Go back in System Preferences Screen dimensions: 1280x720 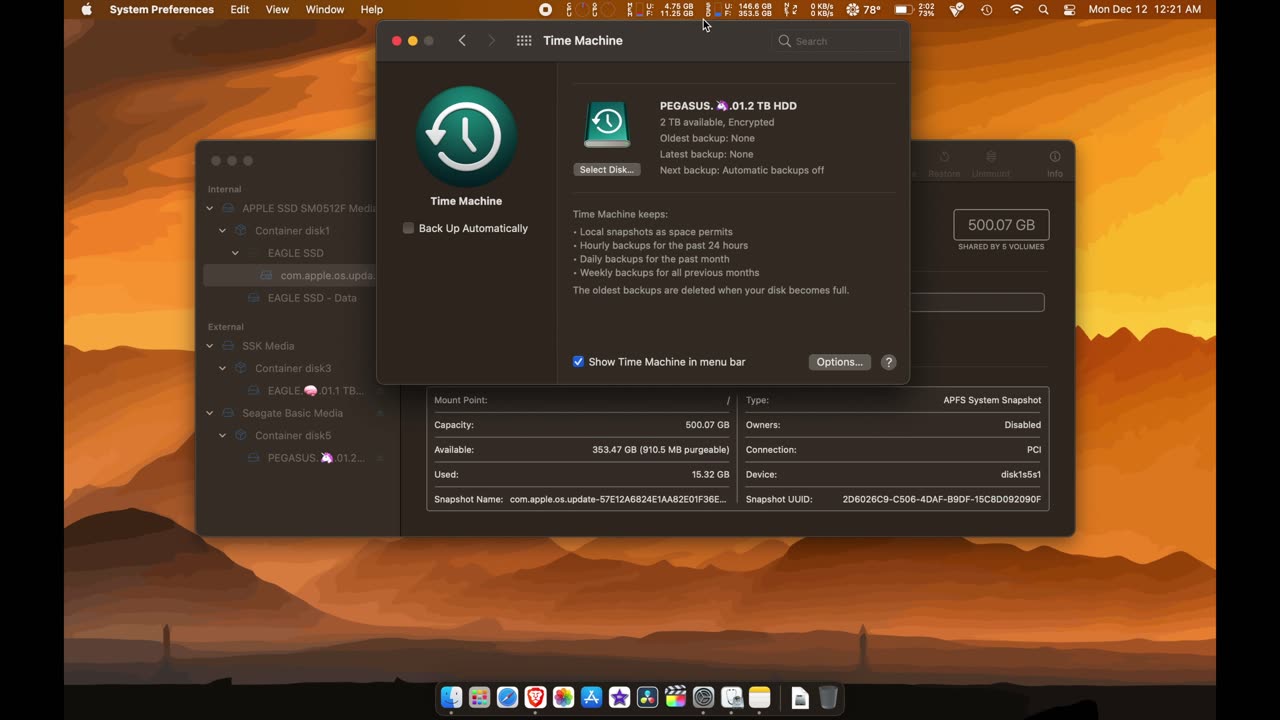pyautogui.click(x=462, y=41)
